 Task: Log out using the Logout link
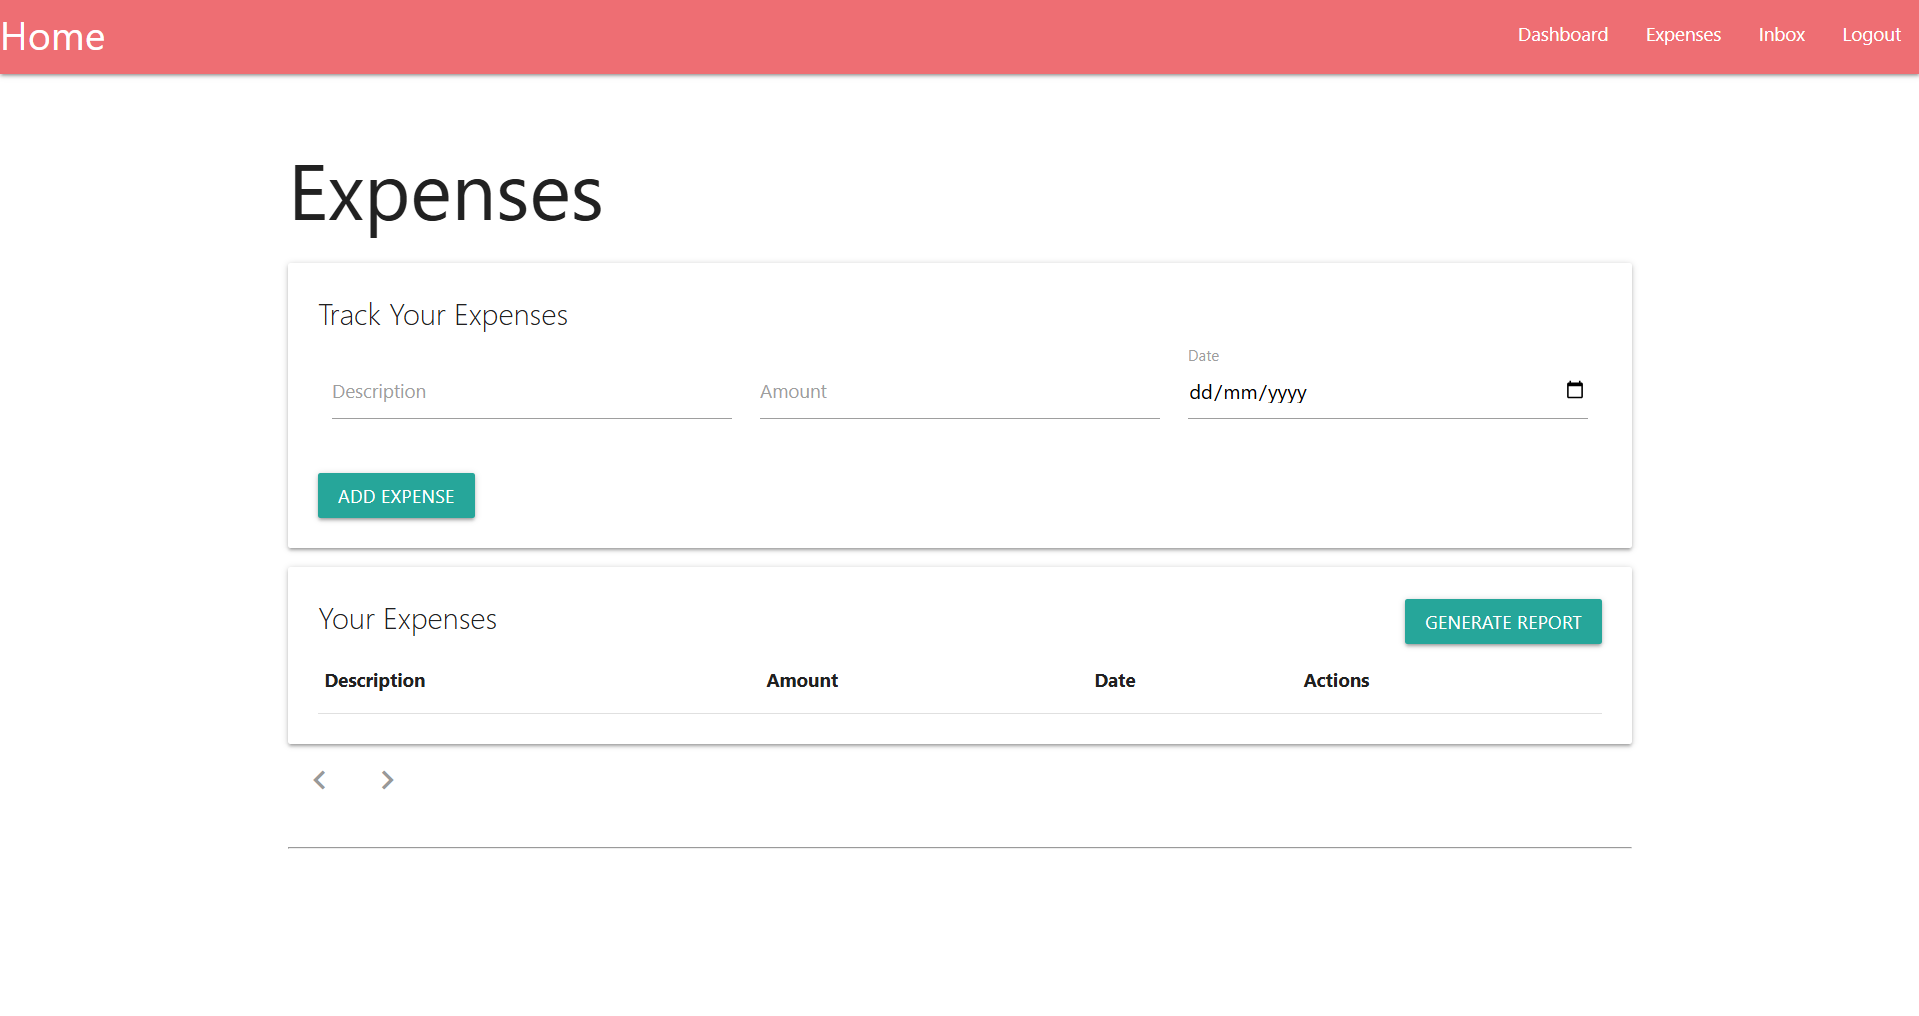[1871, 35]
